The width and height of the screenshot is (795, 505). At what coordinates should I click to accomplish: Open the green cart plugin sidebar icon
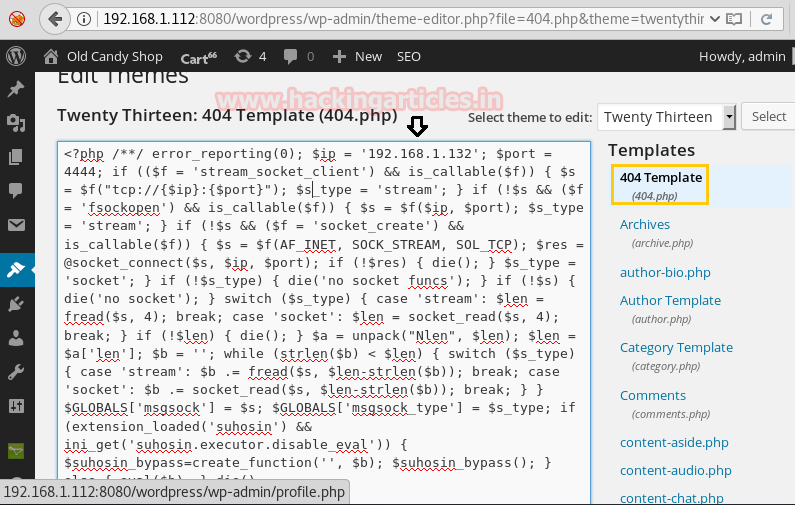pos(16,450)
